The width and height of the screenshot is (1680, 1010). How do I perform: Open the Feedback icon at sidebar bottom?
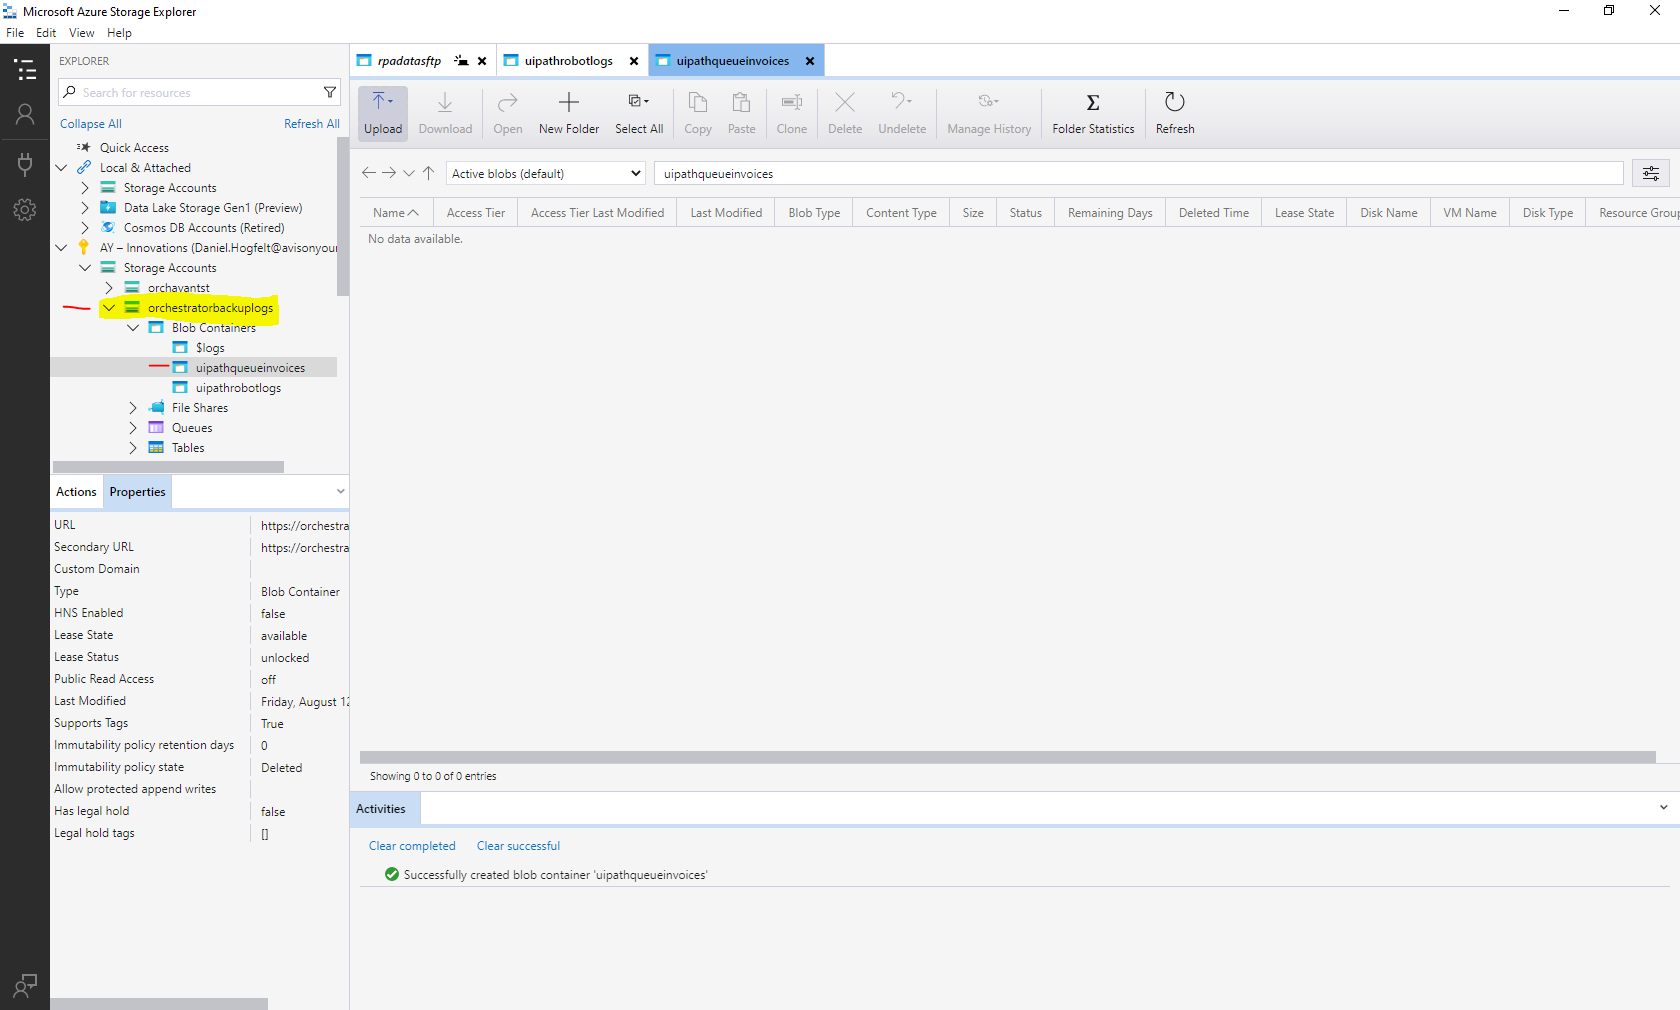click(25, 986)
